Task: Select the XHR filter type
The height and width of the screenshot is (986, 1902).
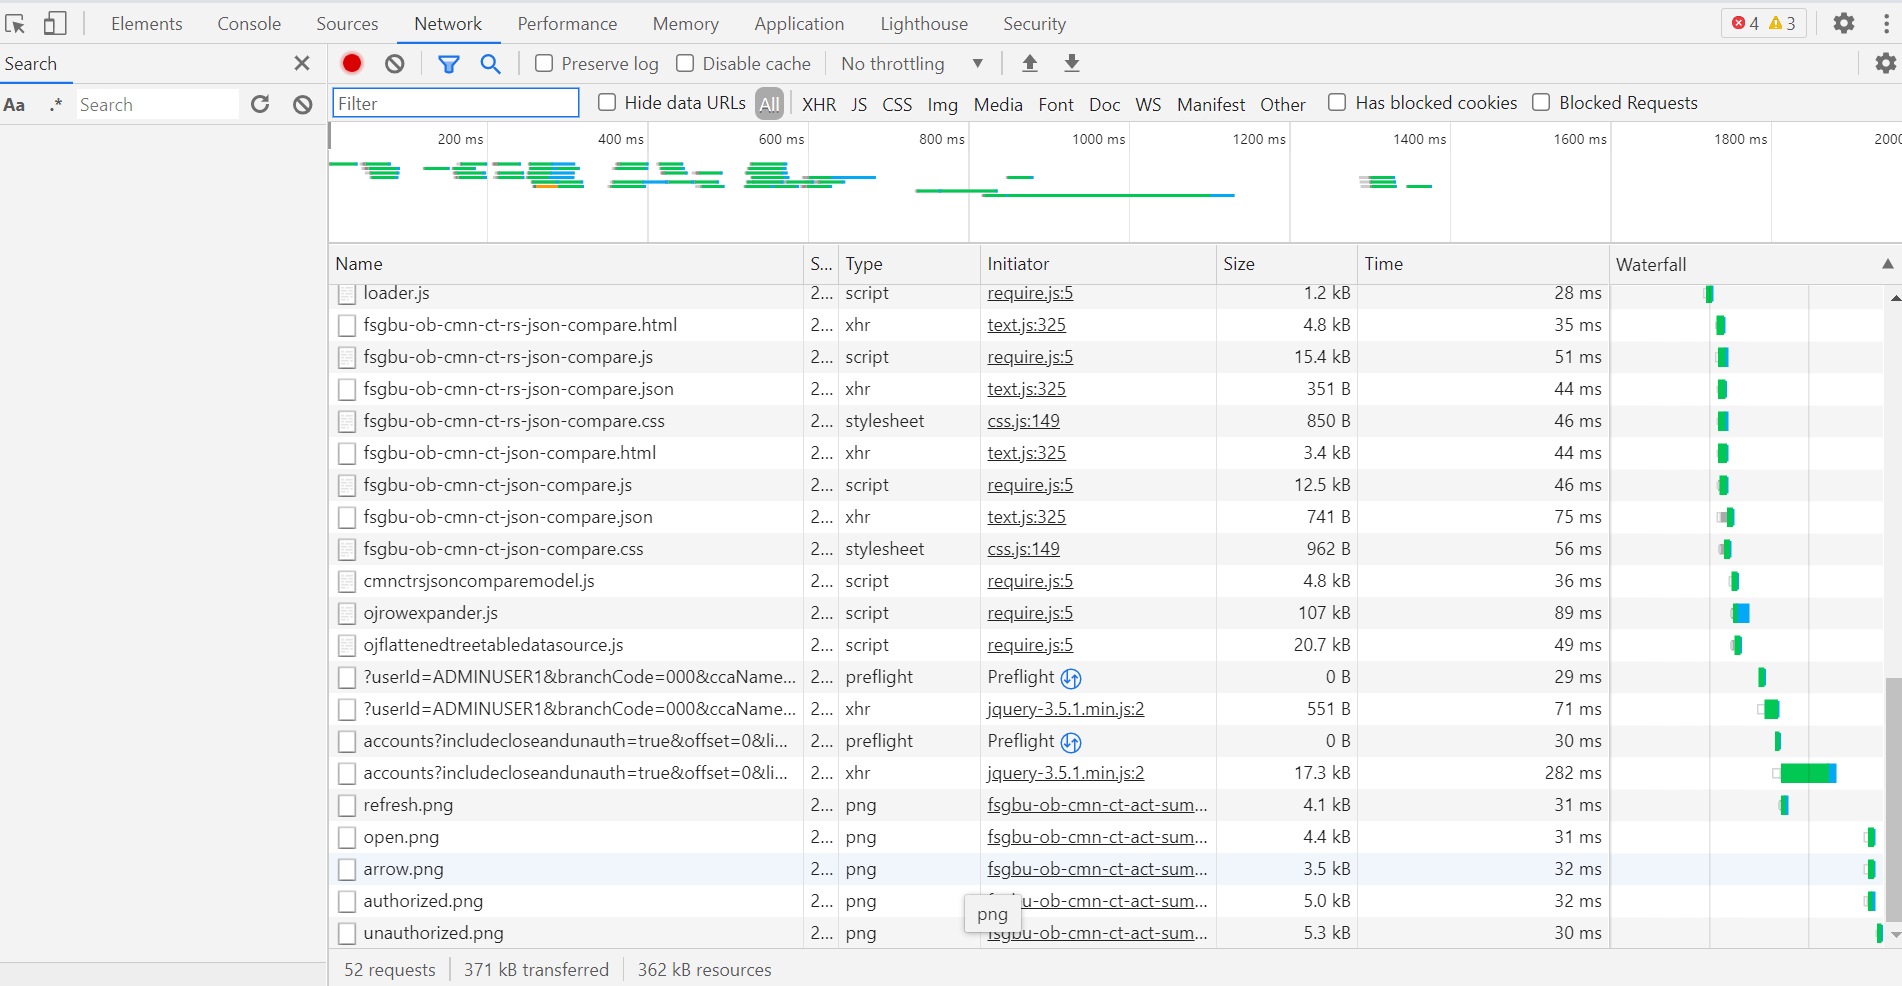Action: pos(819,104)
